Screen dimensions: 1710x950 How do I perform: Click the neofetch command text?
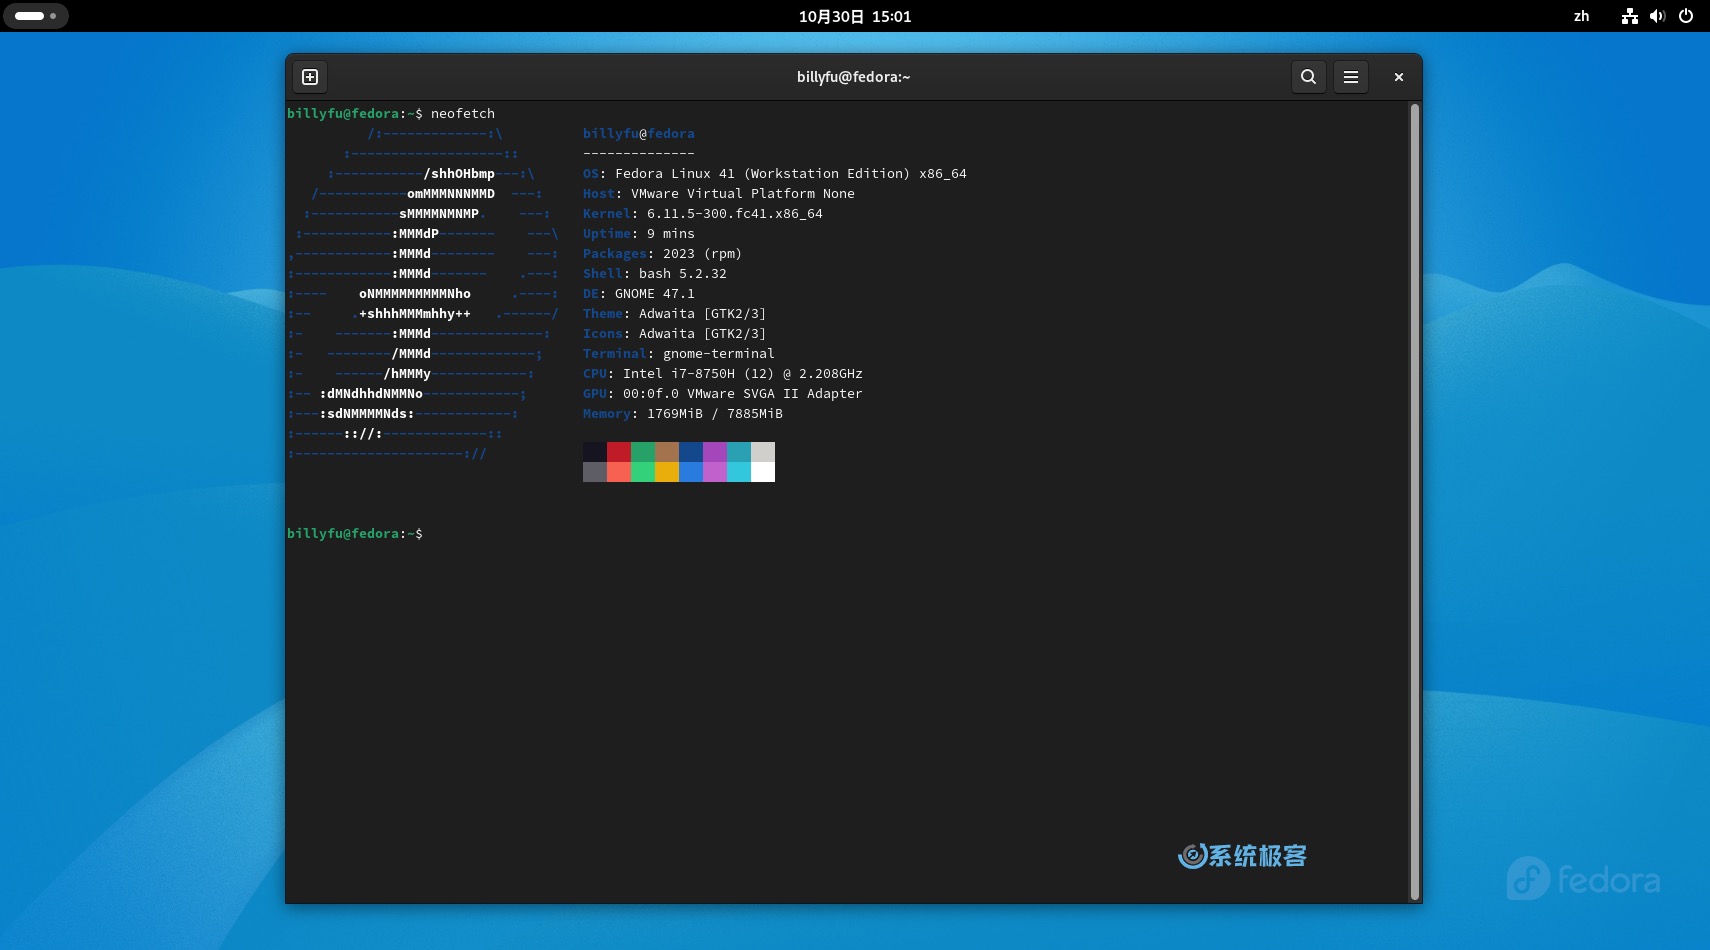463,114
